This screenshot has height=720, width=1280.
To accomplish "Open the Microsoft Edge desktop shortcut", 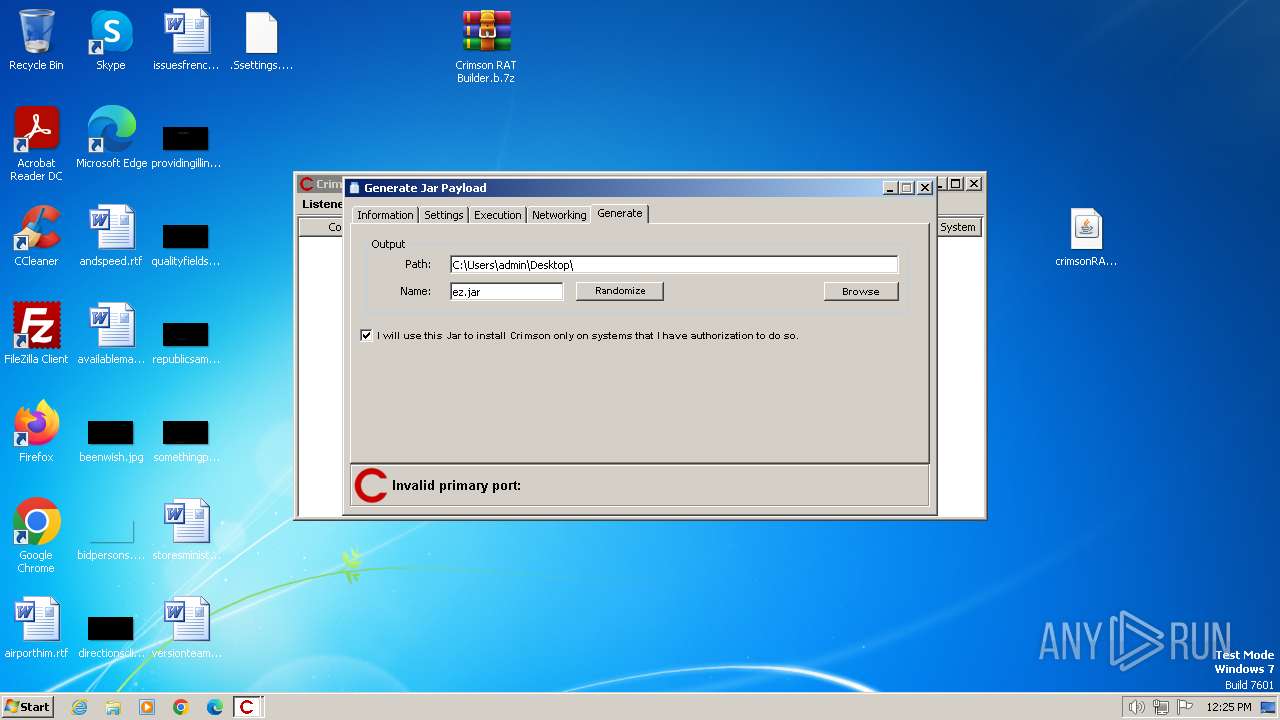I will point(111,139).
